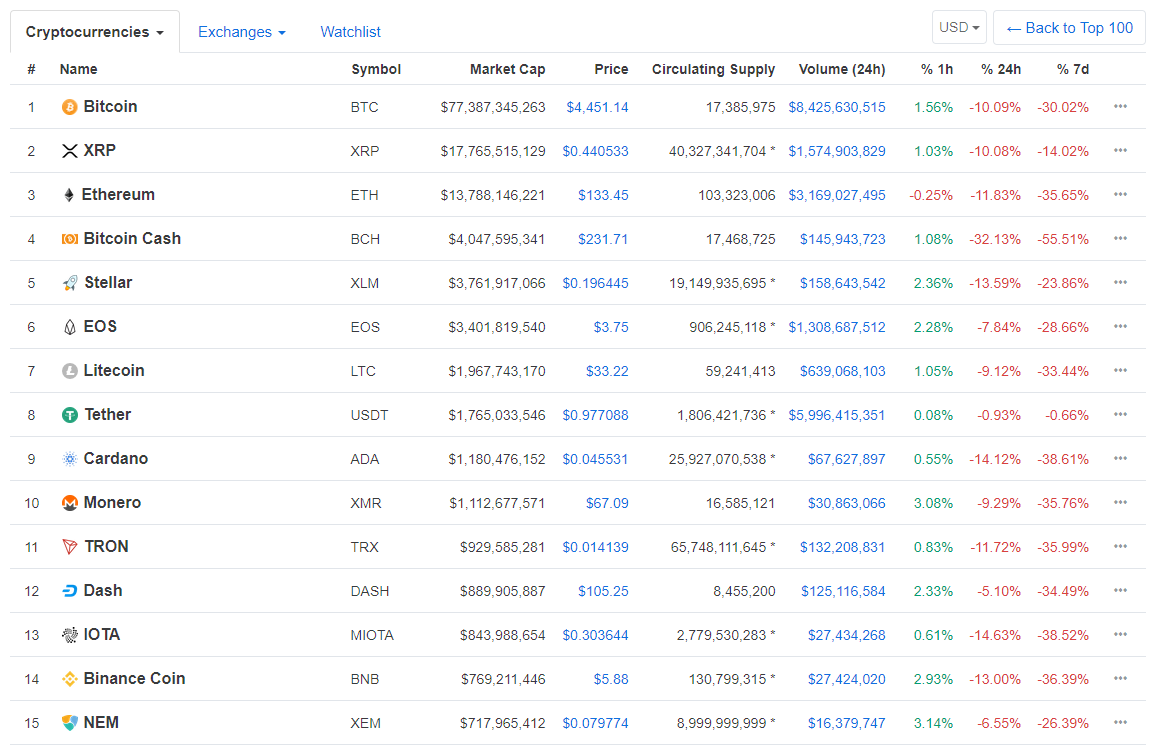Image resolution: width=1153 pixels, height=748 pixels.
Task: Open more options for NEM row
Action: coord(1120,723)
